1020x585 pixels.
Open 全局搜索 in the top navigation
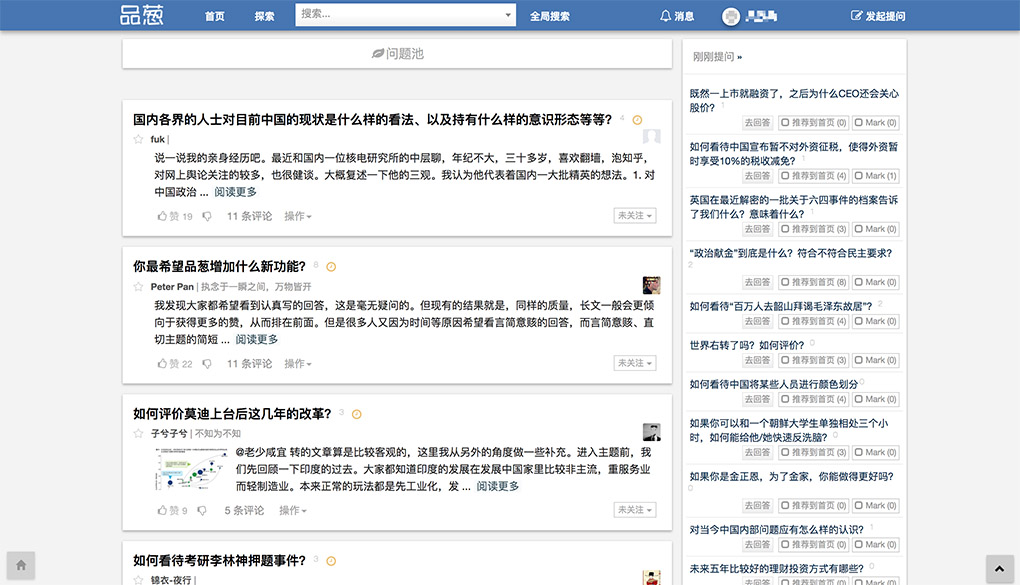pyautogui.click(x=549, y=16)
